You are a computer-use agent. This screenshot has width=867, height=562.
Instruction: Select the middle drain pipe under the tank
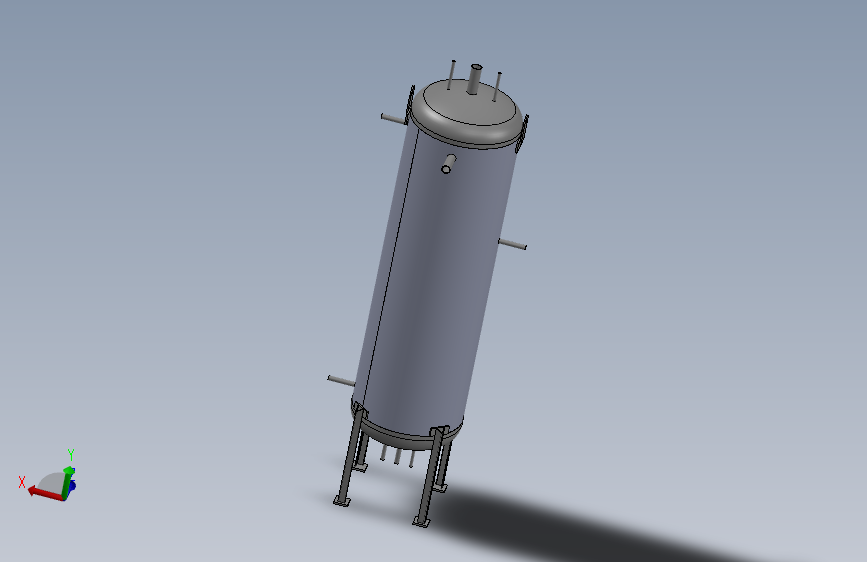(x=397, y=456)
